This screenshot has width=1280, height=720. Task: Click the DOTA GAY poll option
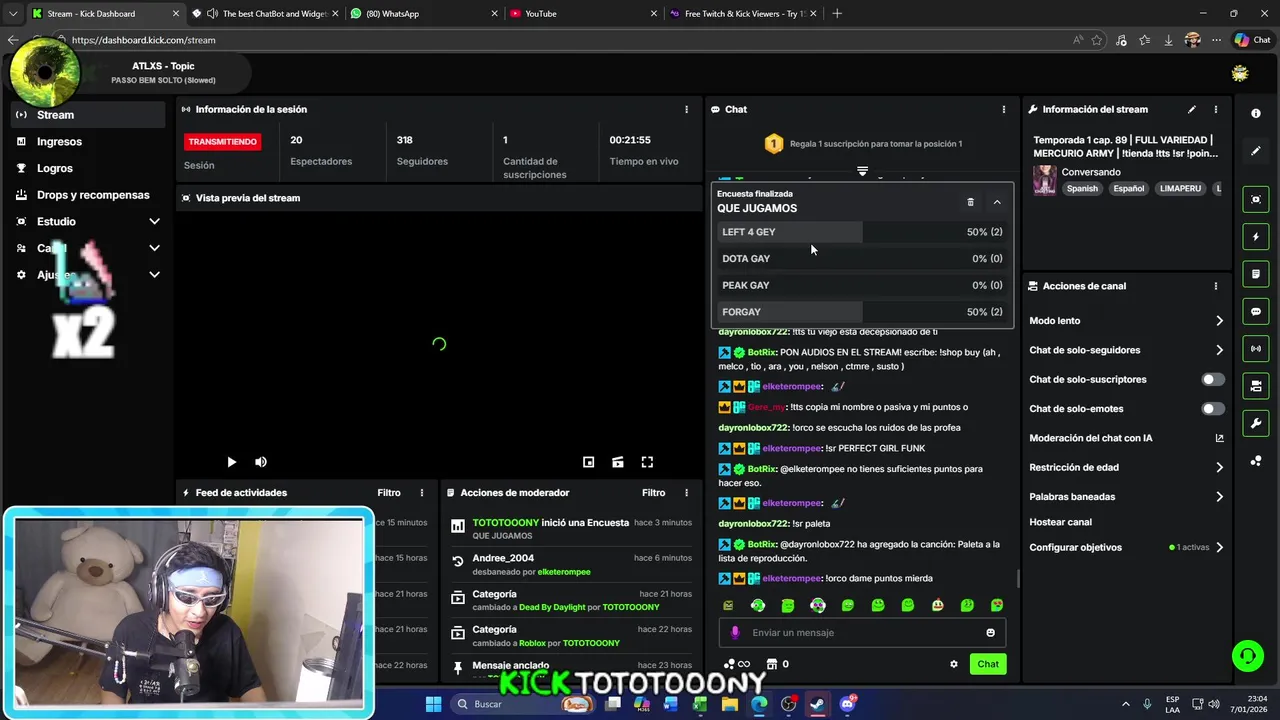[862, 259]
